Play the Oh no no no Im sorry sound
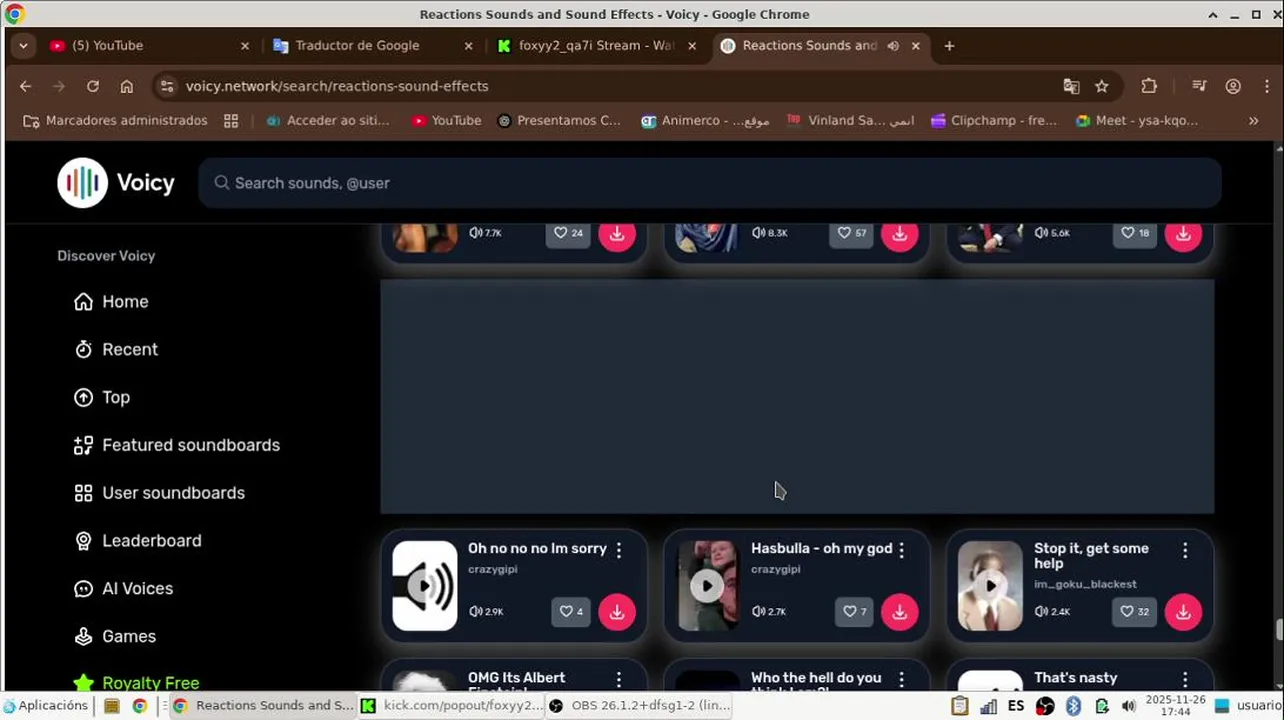Screen dimensions: 1284x720 click(x=425, y=586)
